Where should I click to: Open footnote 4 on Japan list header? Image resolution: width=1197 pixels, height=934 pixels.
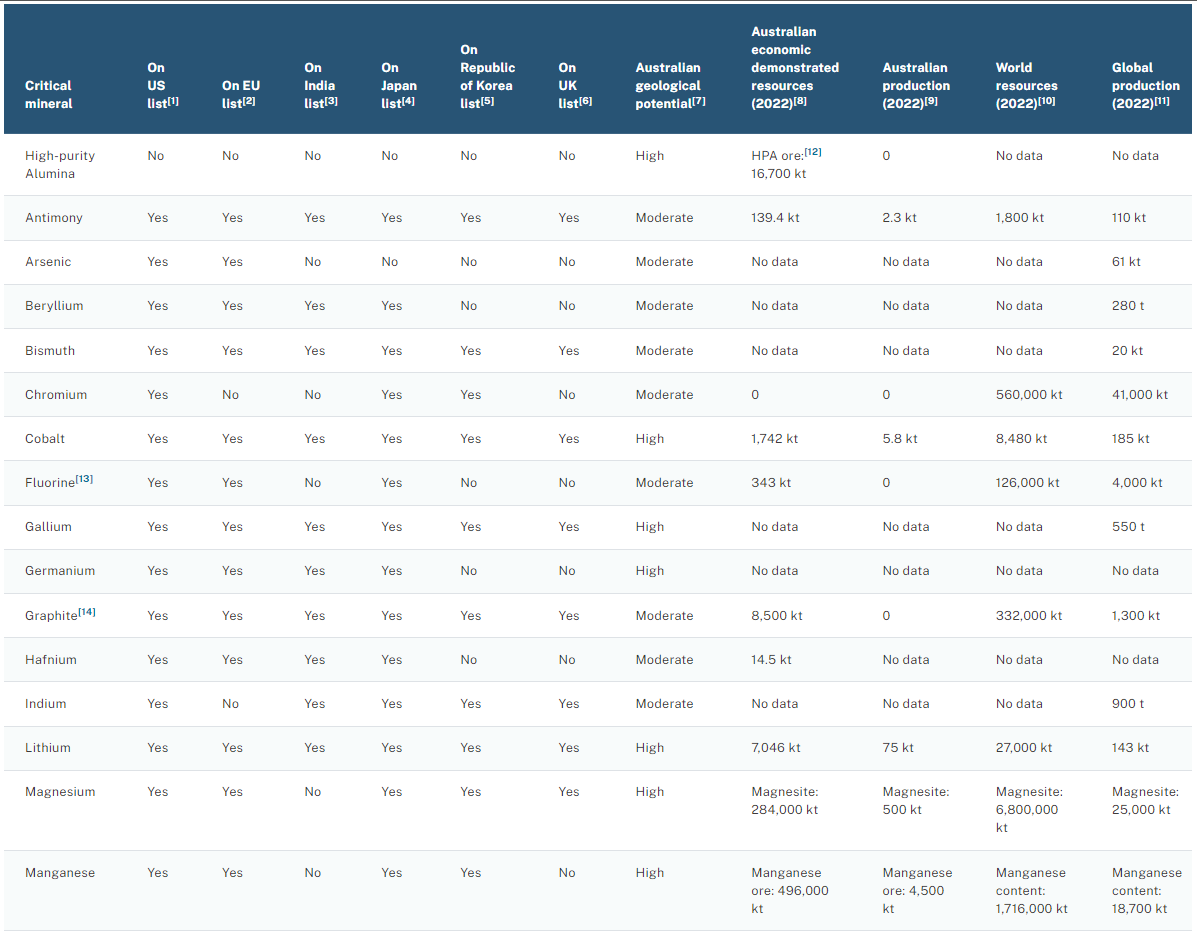(410, 101)
